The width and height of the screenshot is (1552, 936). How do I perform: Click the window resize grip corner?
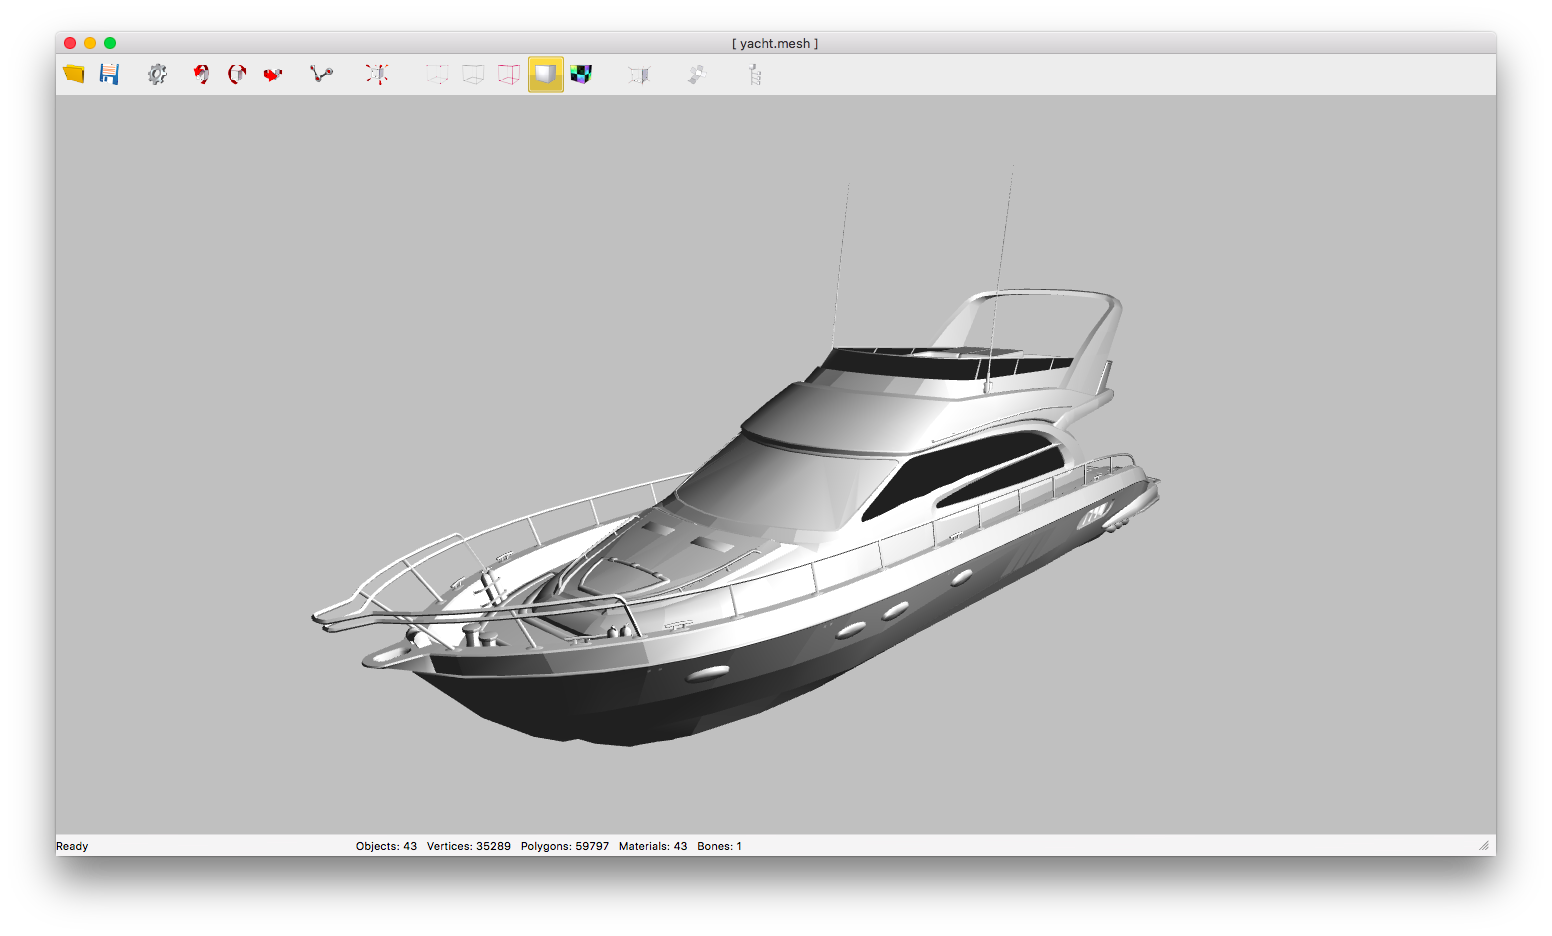tap(1484, 846)
